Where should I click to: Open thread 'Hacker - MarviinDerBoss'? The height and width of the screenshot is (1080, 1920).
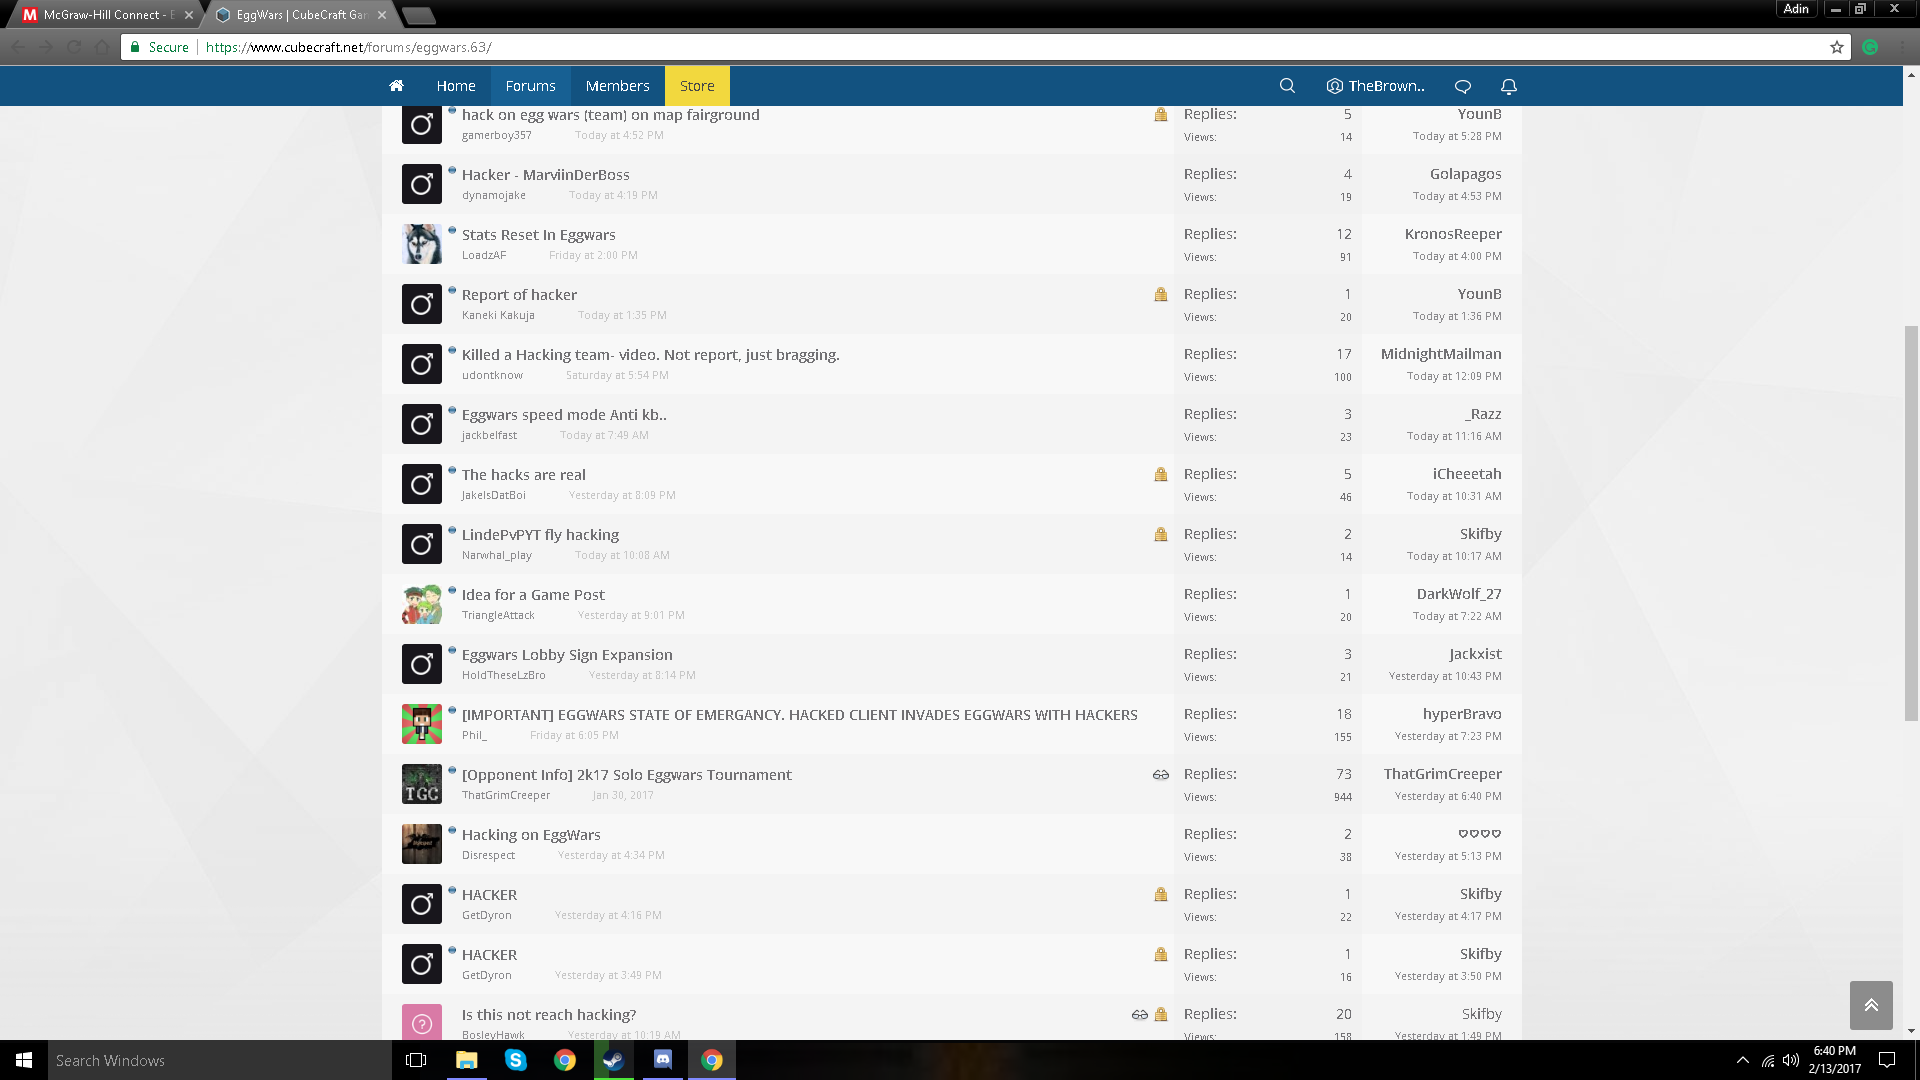[x=546, y=175]
